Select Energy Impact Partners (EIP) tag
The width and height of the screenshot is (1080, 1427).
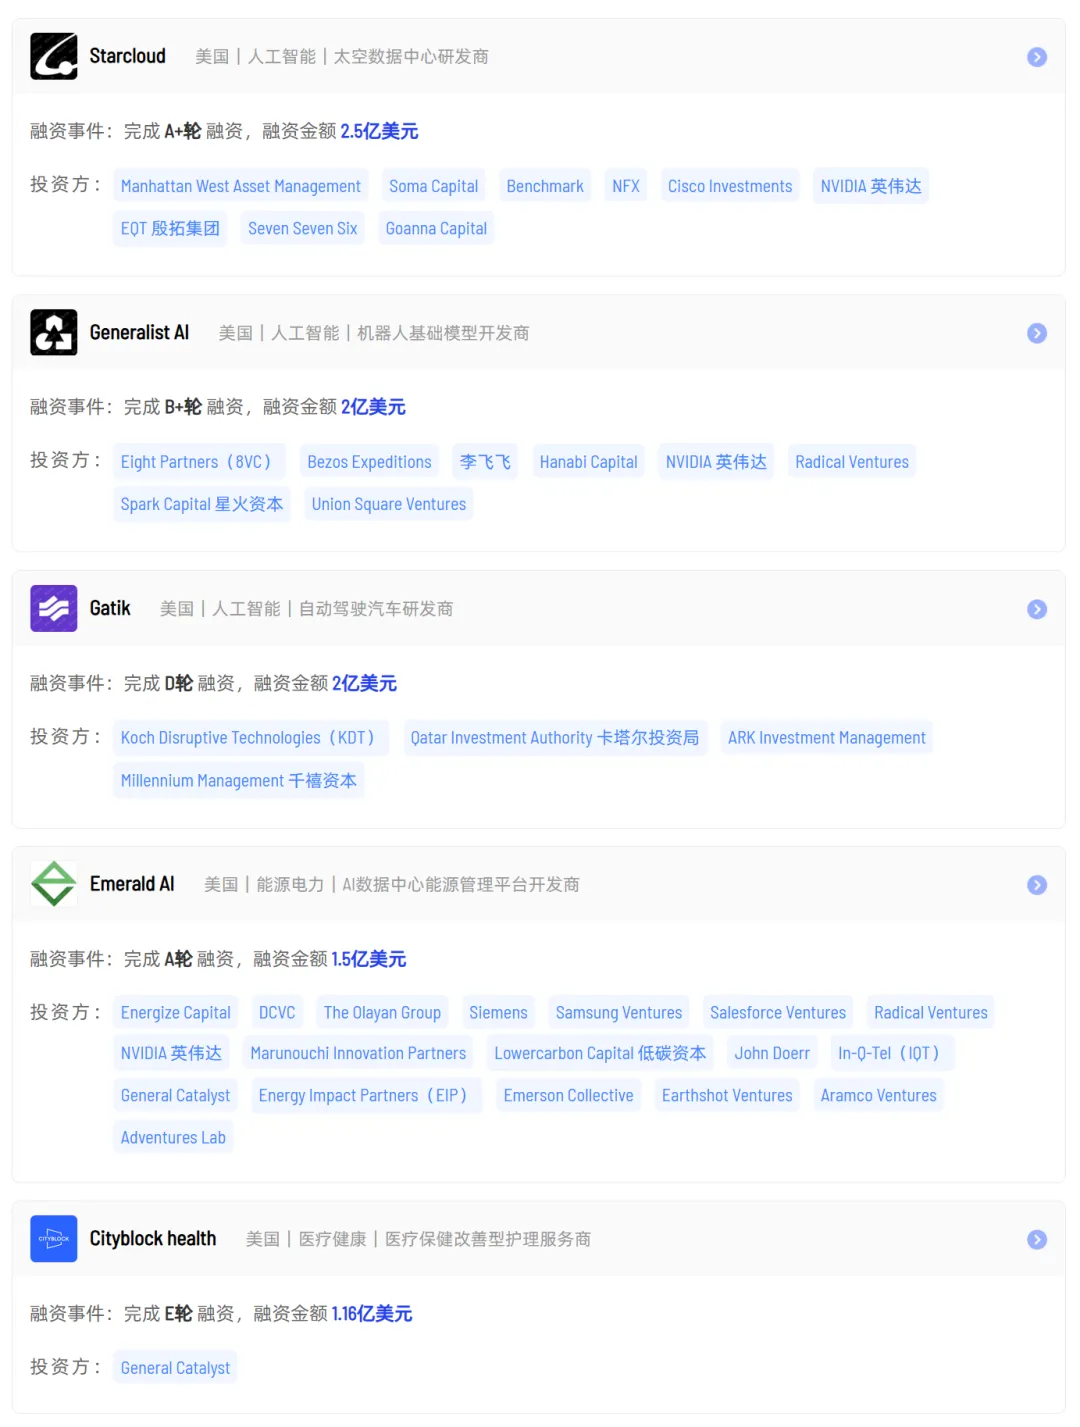pyautogui.click(x=367, y=1095)
